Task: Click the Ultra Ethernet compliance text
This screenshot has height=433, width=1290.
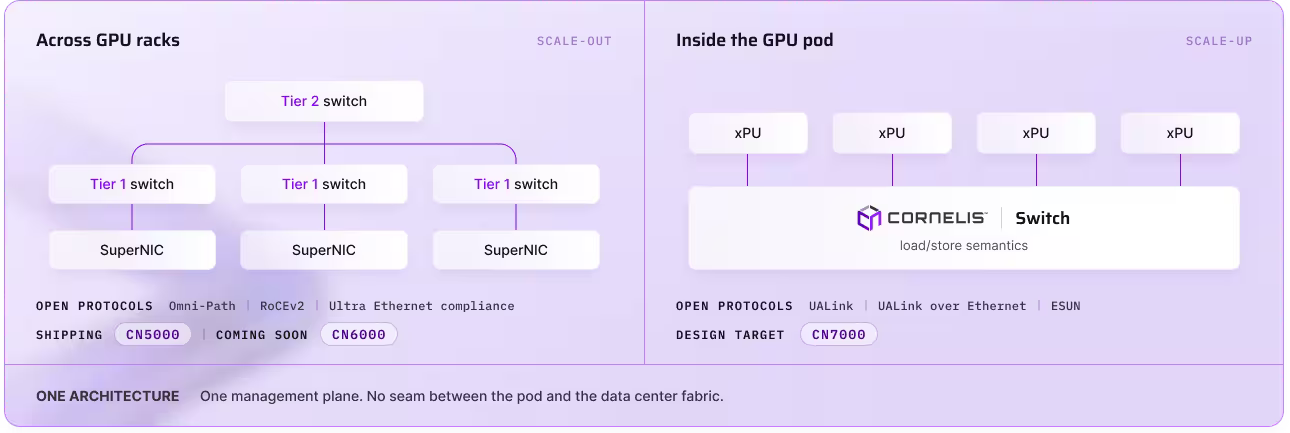Action: (421, 306)
